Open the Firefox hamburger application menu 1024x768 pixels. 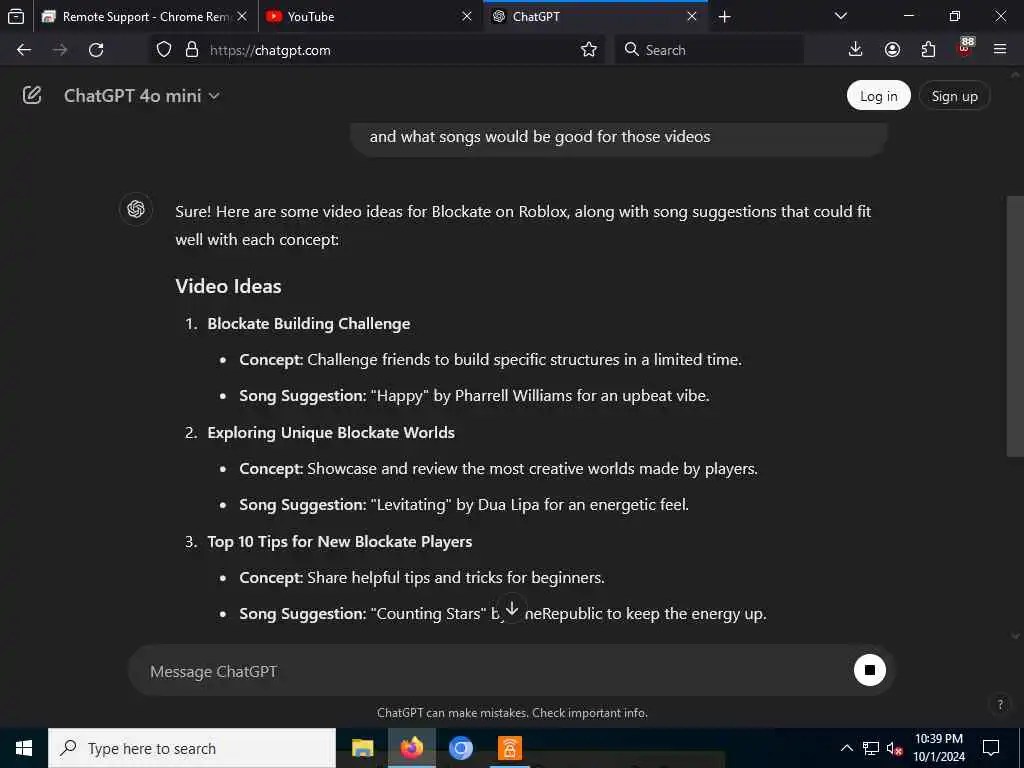click(x=1000, y=50)
